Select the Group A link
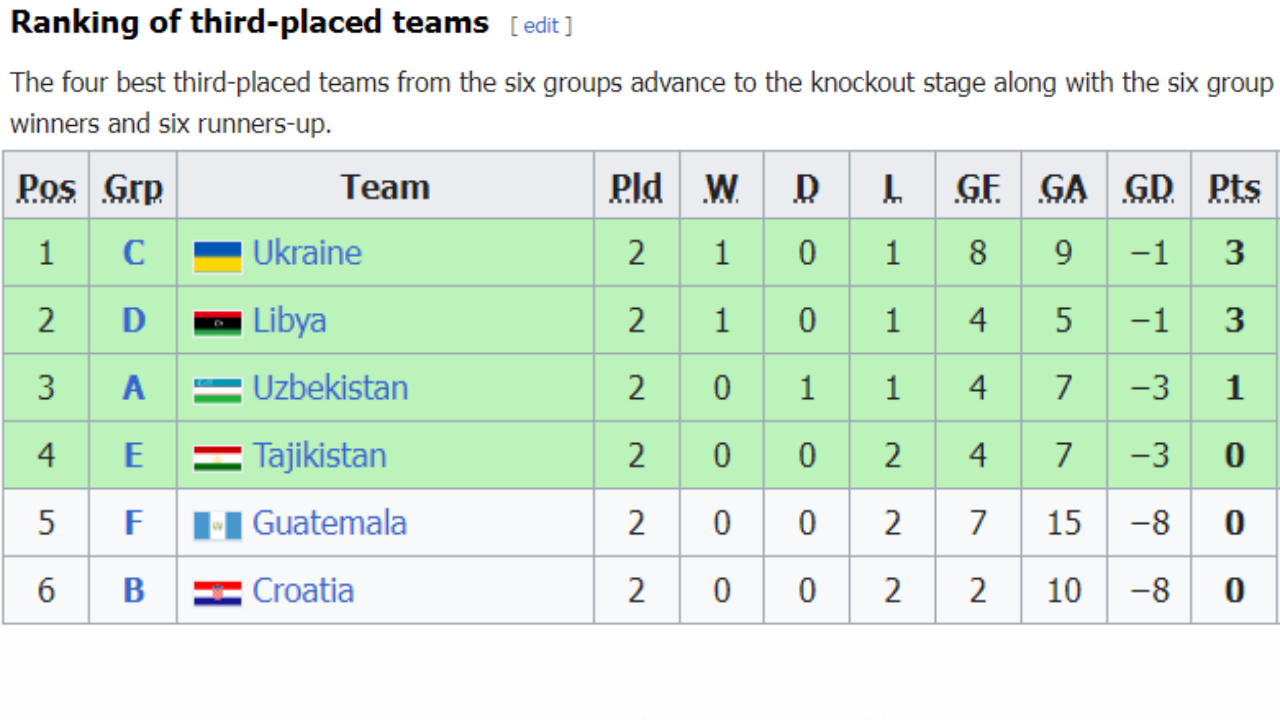This screenshot has width=1280, height=720. [133, 388]
